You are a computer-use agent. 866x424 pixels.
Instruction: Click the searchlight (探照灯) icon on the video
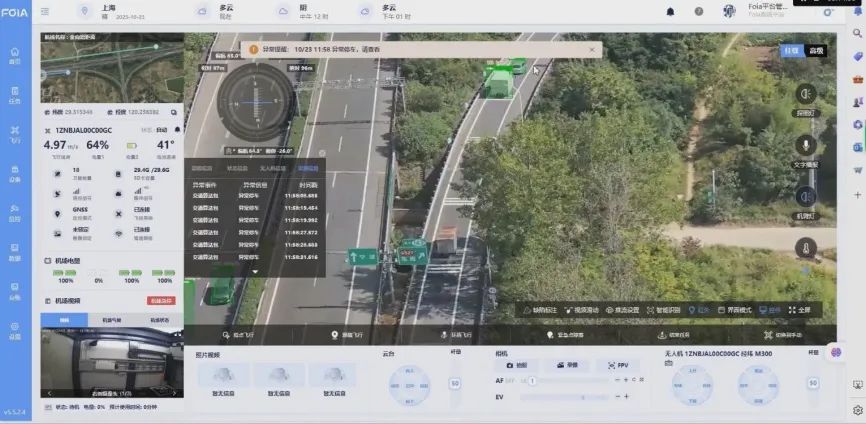[x=805, y=93]
